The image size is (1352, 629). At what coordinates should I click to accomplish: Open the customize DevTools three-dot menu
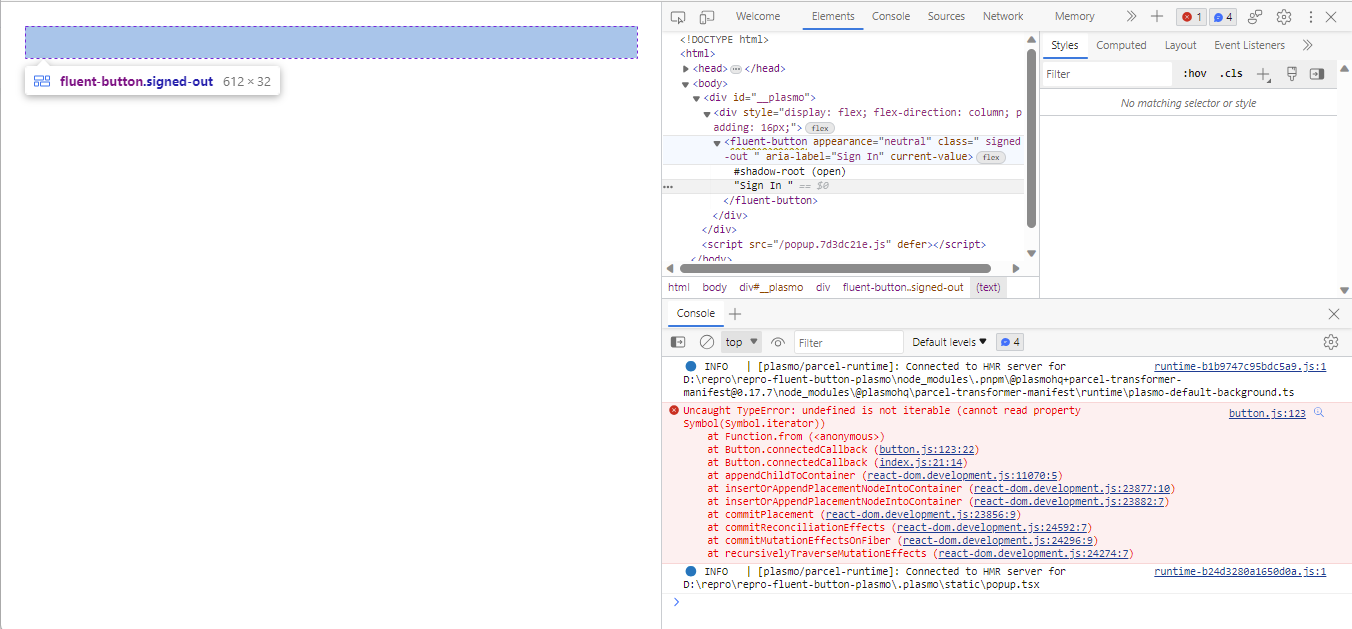click(x=1310, y=16)
